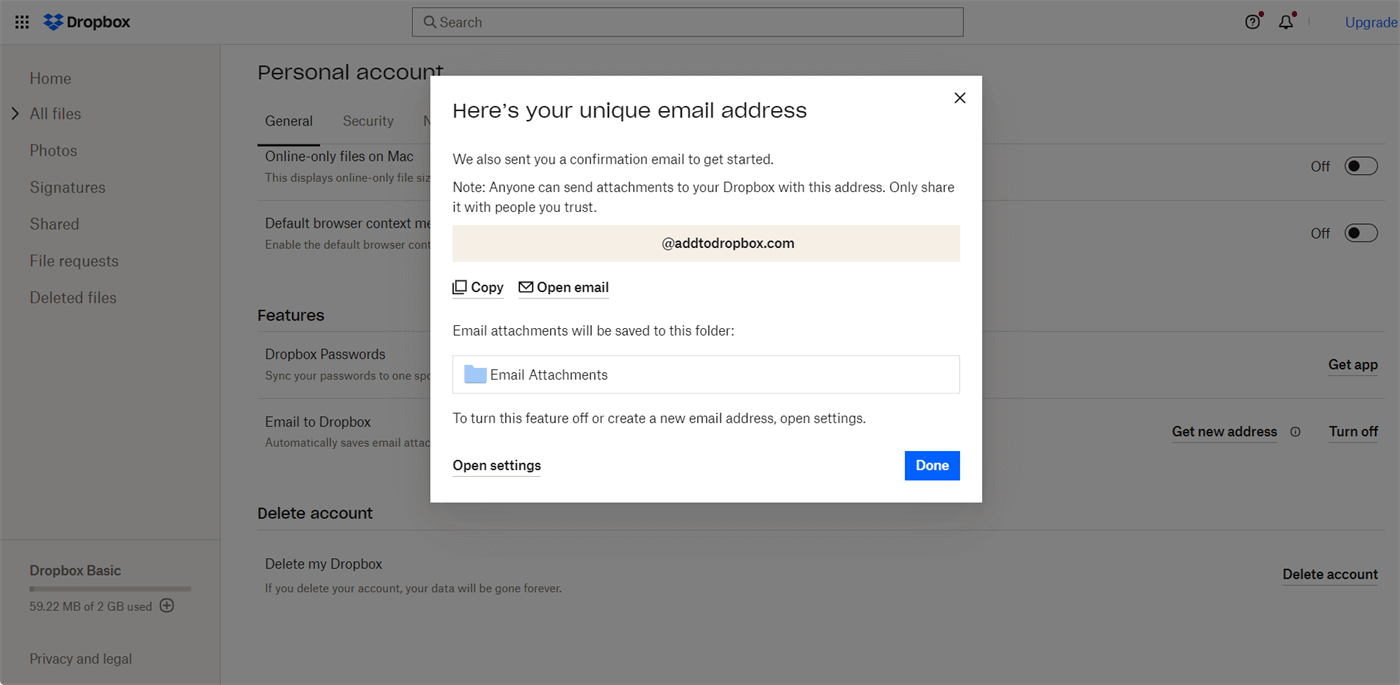Click the Open email envelope icon
The image size is (1400, 685).
click(x=526, y=287)
